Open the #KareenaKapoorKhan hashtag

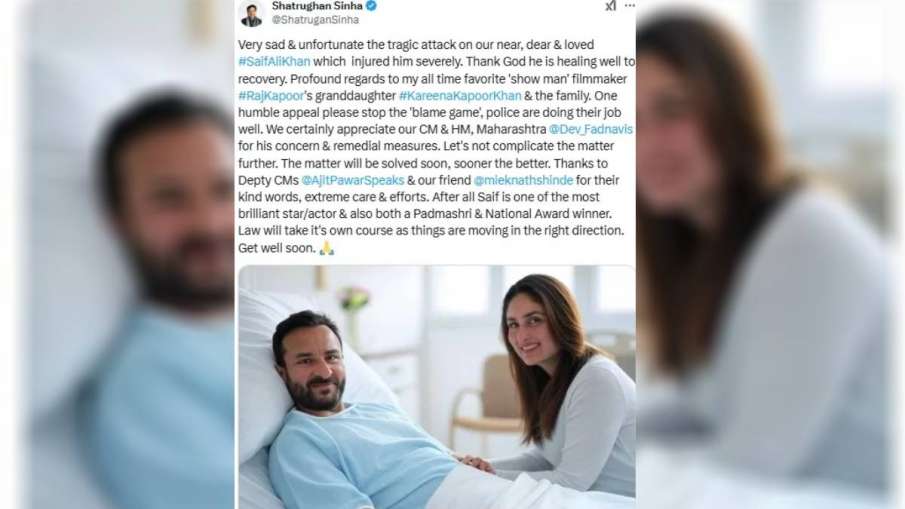pyautogui.click(x=460, y=95)
